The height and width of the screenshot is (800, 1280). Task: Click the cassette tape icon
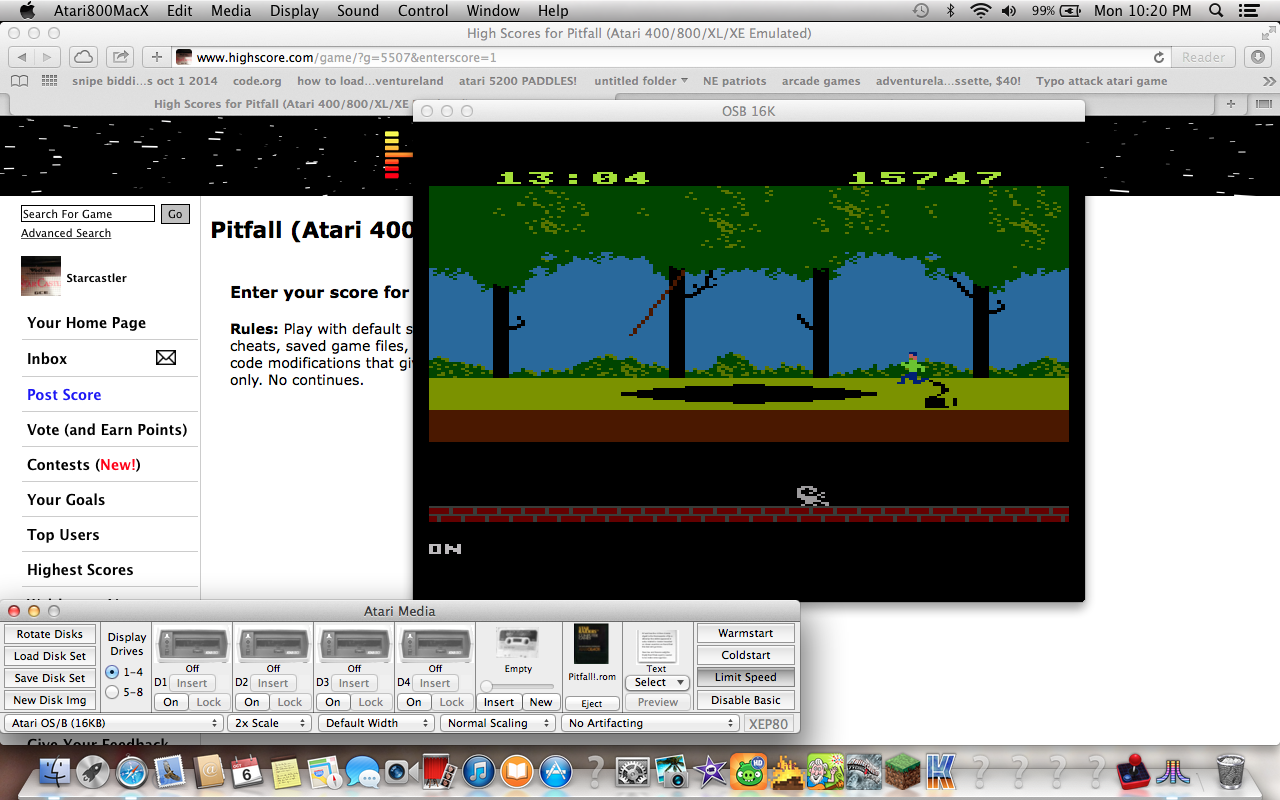click(x=517, y=641)
